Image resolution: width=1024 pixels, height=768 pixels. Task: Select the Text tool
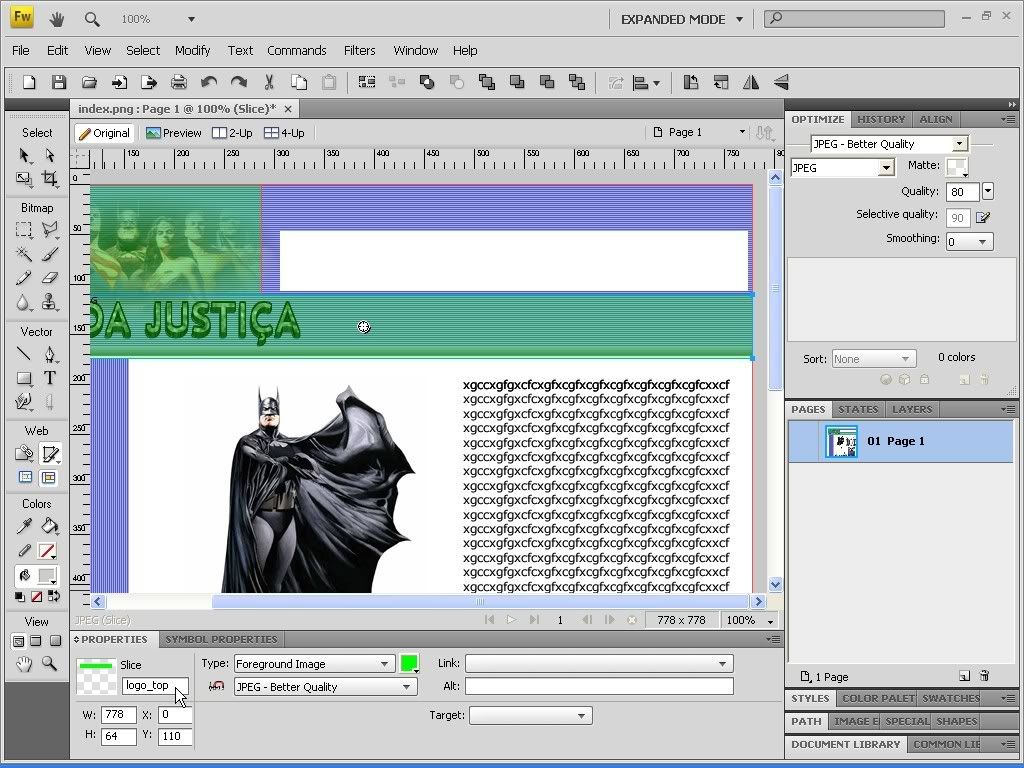click(x=50, y=378)
